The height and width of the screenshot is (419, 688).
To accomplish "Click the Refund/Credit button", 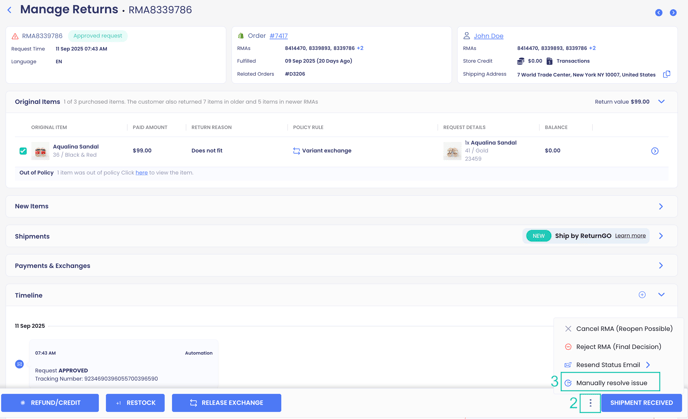I will click(50, 403).
